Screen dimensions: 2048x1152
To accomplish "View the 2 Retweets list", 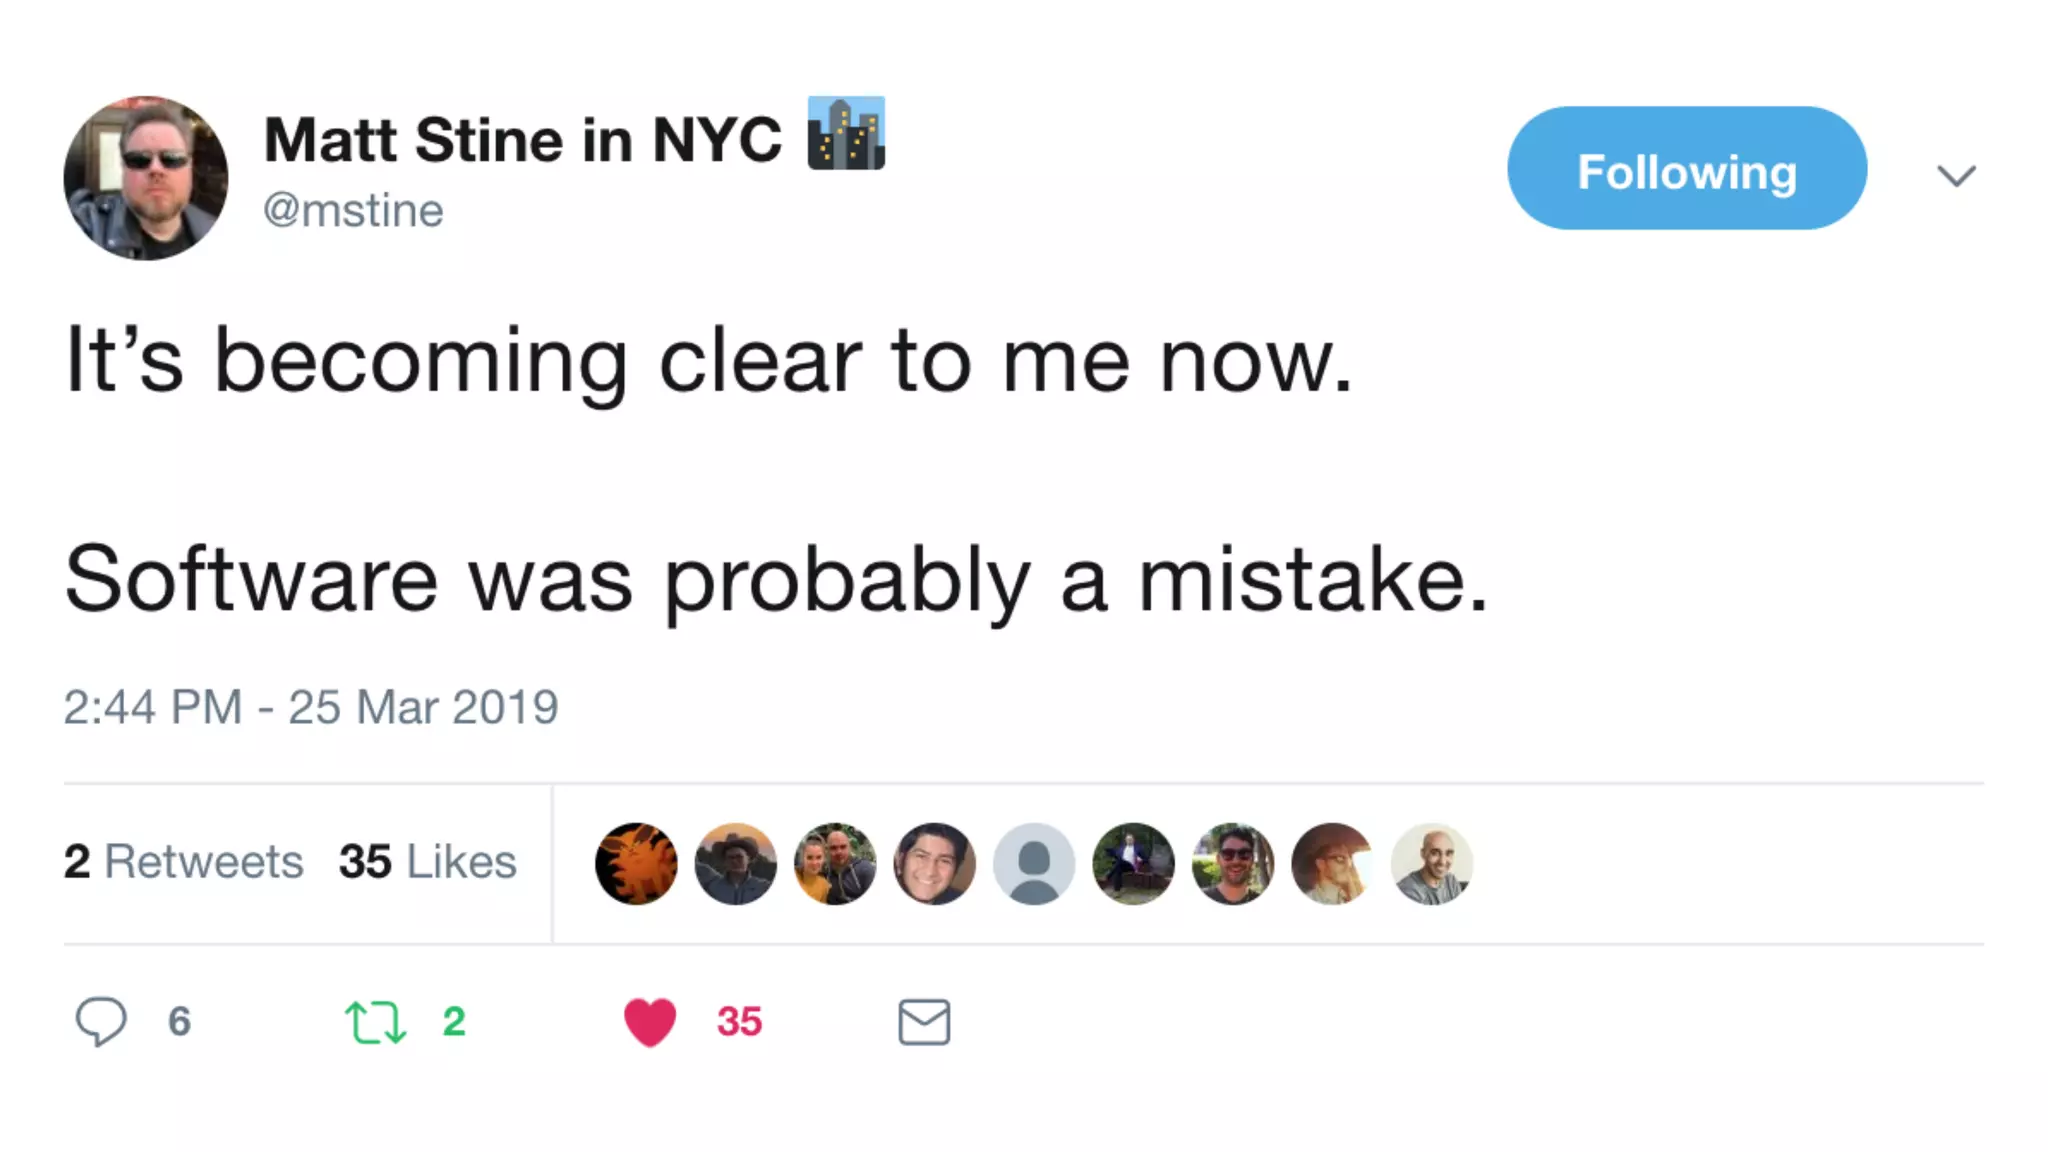I will click(183, 861).
